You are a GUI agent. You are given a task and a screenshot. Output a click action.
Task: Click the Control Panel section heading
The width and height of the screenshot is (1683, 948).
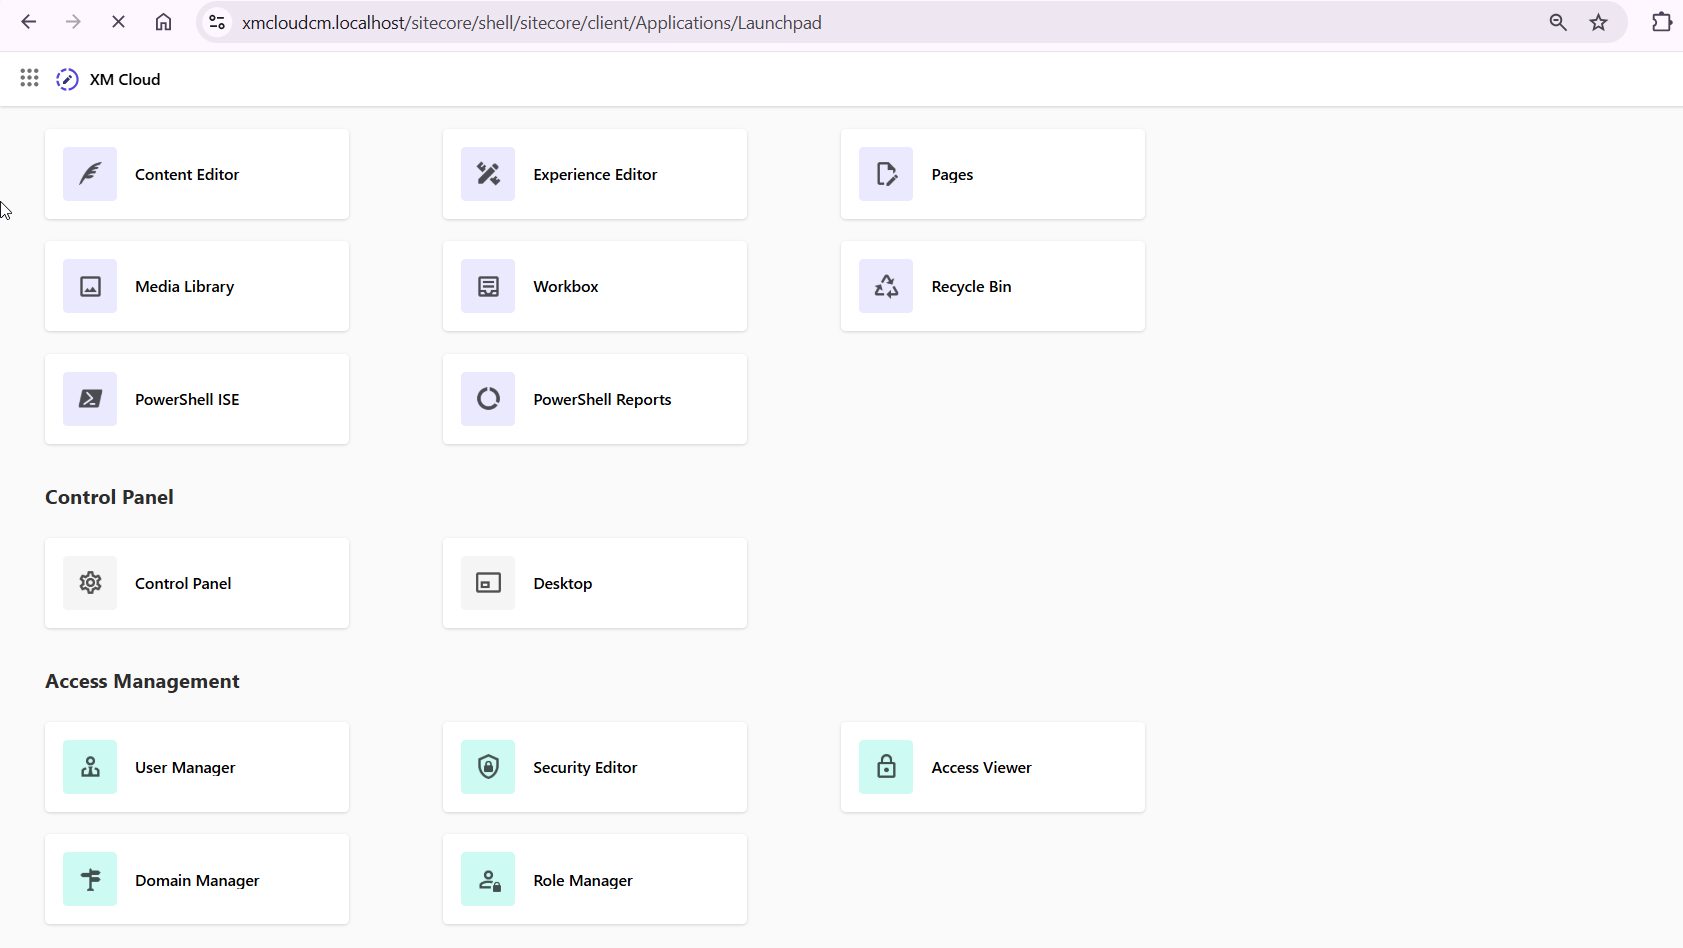coord(109,497)
